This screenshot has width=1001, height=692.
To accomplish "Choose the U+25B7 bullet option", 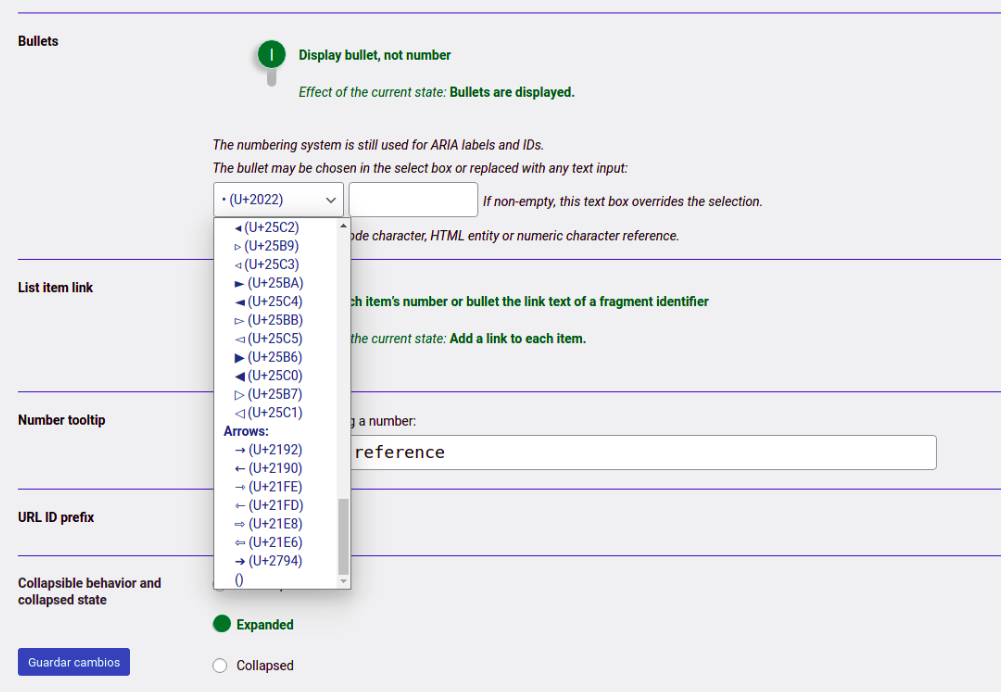I will tap(275, 394).
